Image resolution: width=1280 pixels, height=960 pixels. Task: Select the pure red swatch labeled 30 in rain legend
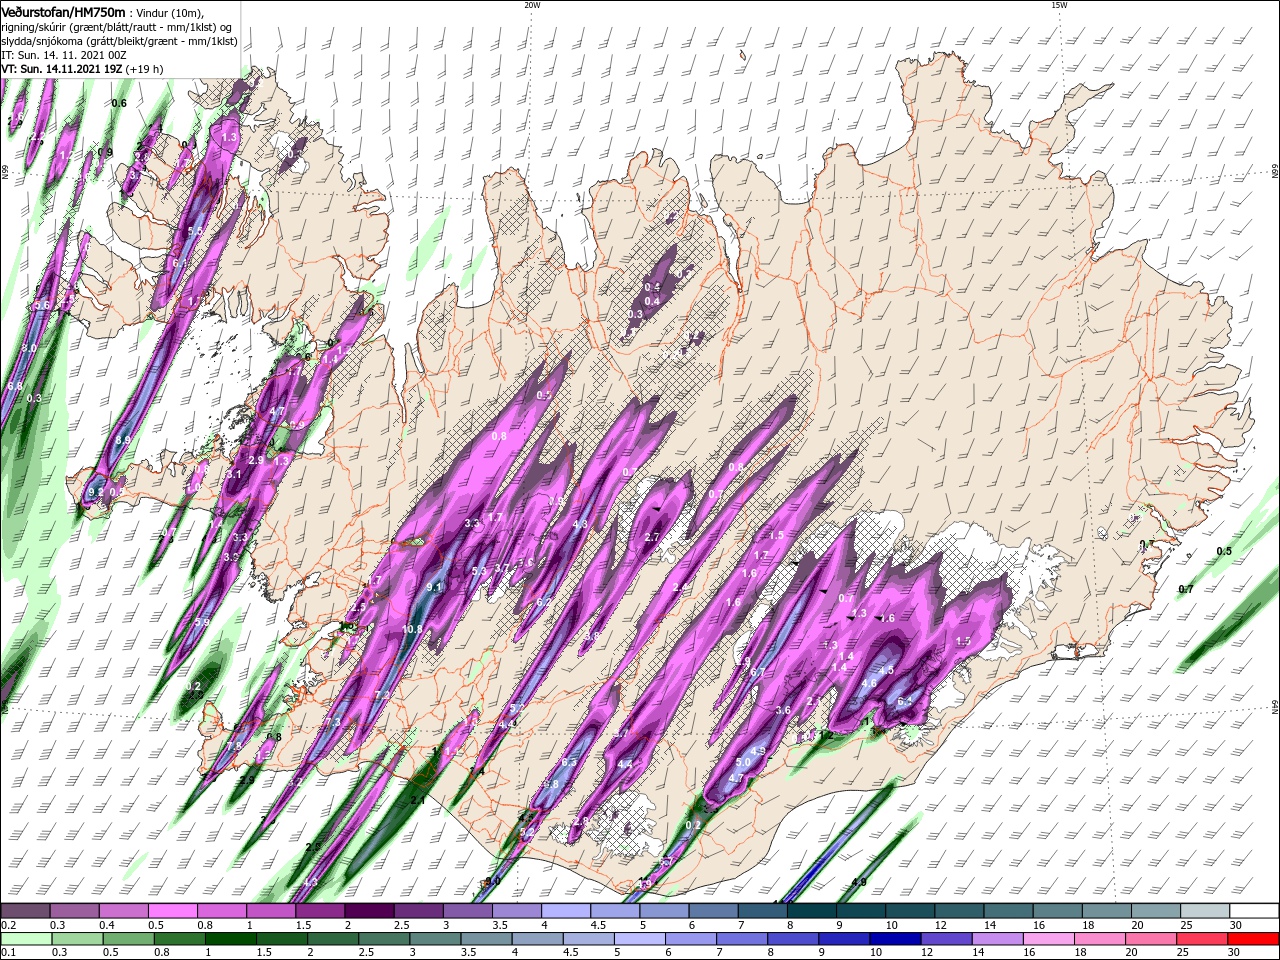1254,939
